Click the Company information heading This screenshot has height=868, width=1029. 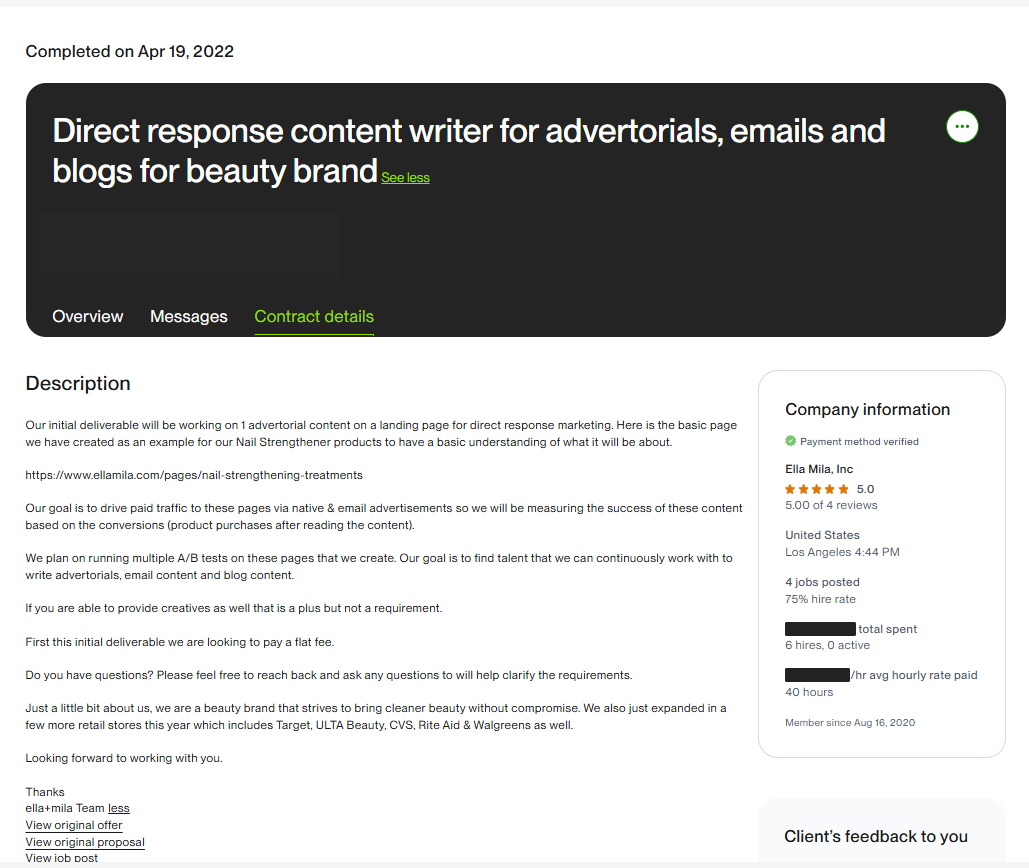pyautogui.click(x=868, y=409)
